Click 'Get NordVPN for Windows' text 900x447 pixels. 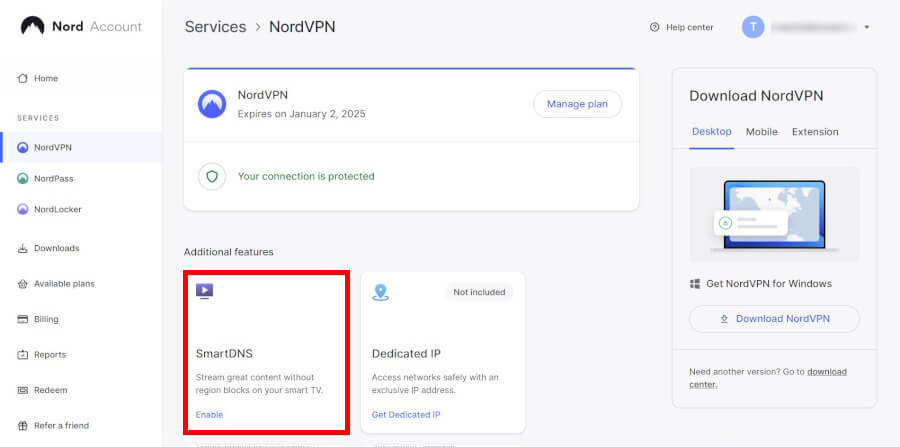[x=769, y=284]
